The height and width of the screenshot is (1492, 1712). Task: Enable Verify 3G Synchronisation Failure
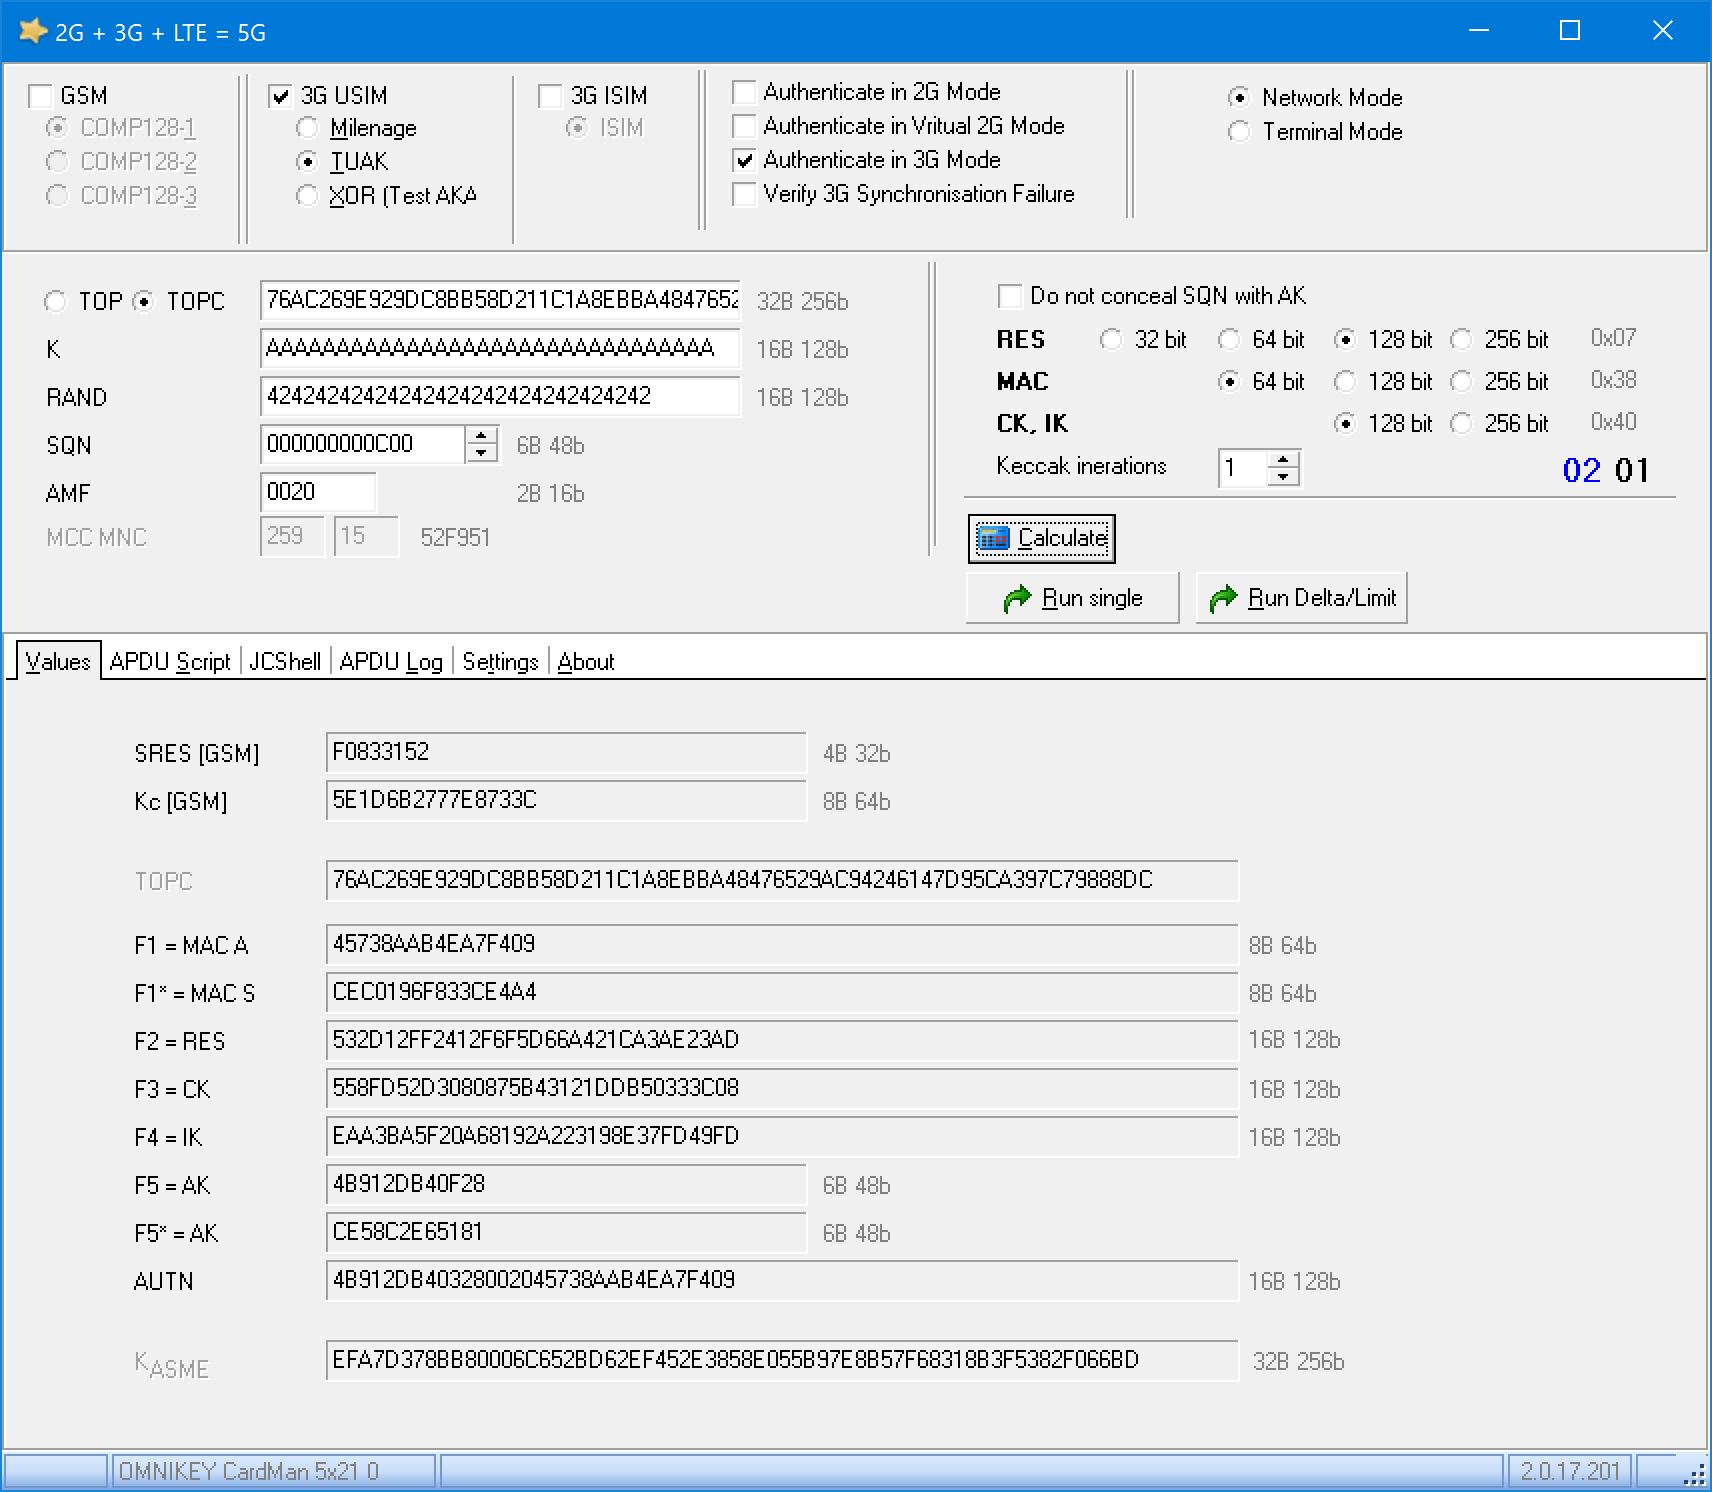(x=744, y=194)
